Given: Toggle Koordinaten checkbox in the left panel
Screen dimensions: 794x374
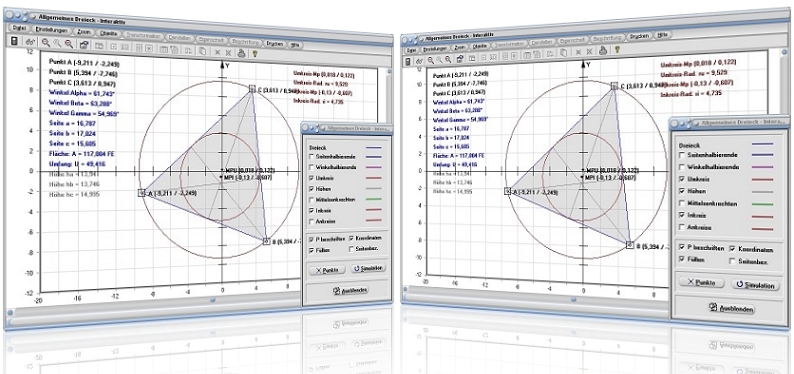Looking at the screenshot, I should (351, 238).
